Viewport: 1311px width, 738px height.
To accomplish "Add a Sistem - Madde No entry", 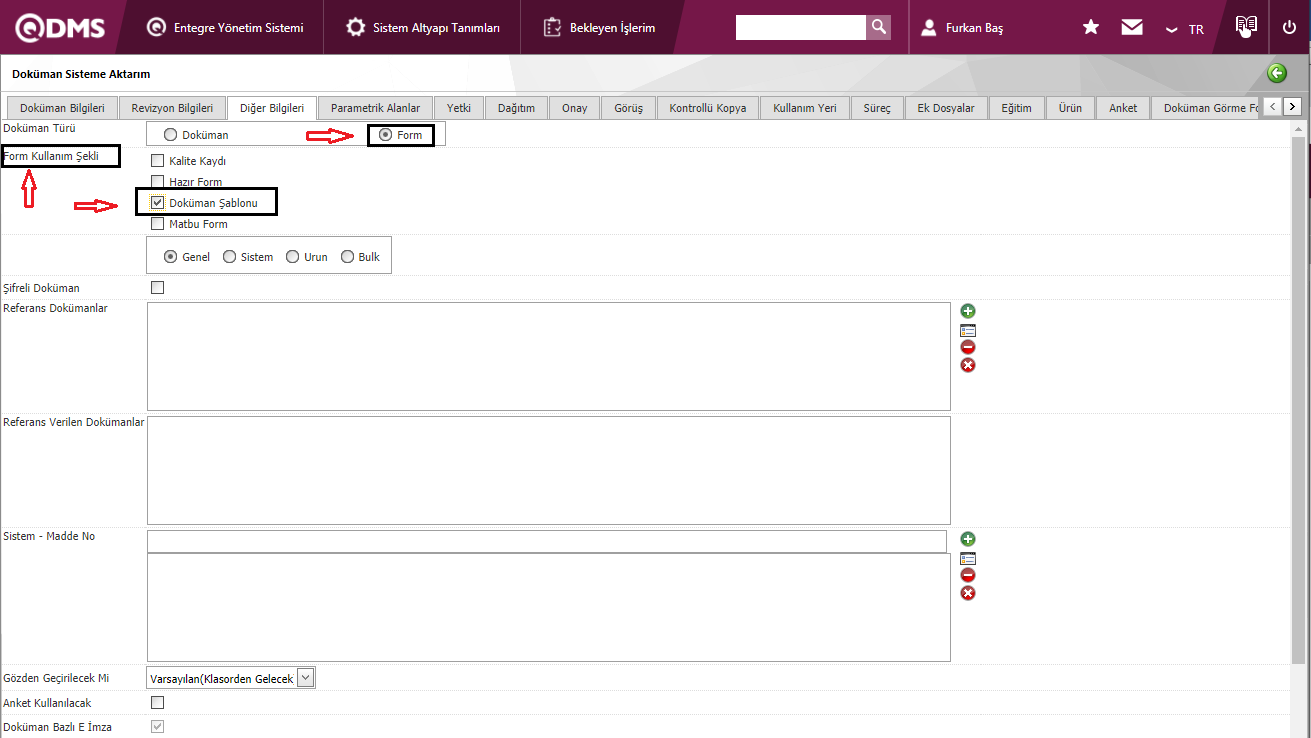I will [x=968, y=540].
